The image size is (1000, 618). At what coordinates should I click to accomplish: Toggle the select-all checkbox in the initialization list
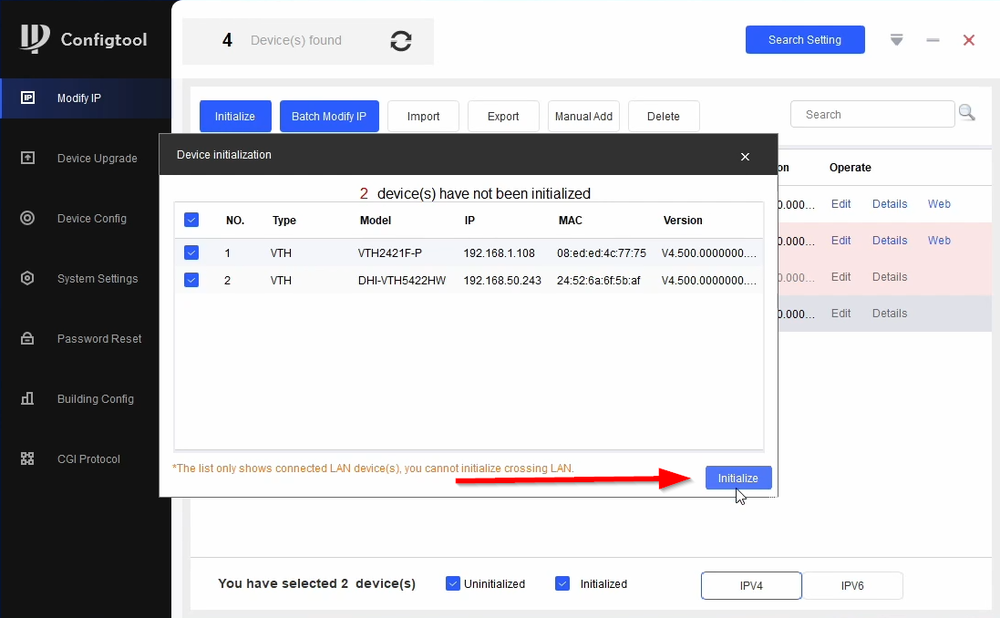[191, 220]
